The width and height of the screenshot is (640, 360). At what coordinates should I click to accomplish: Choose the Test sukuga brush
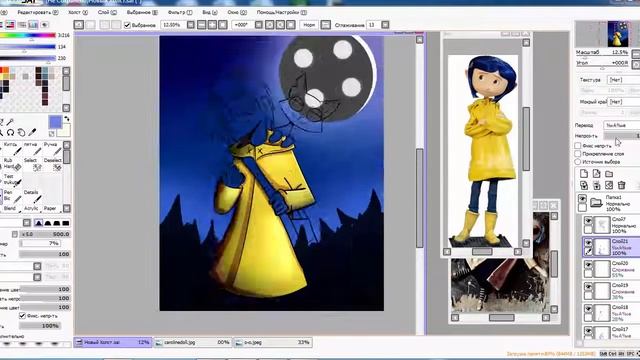[11, 180]
